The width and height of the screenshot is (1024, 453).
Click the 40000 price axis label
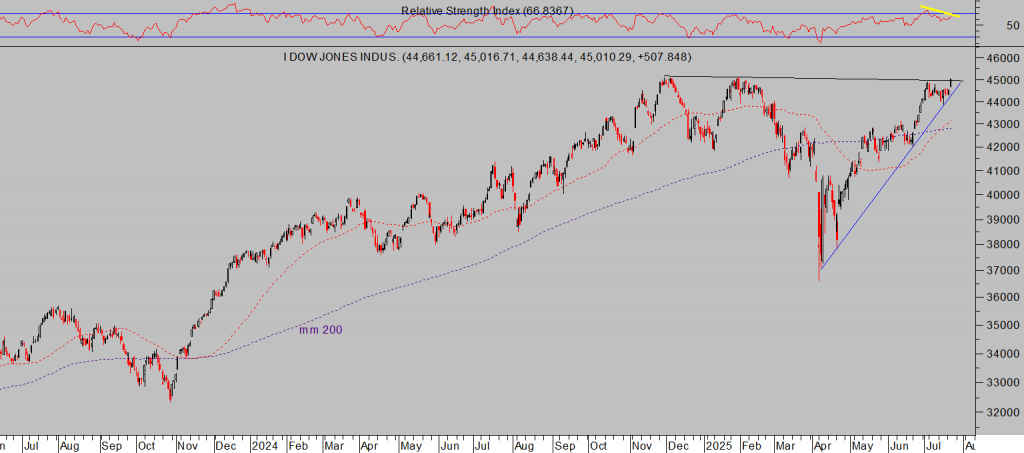pos(1001,195)
